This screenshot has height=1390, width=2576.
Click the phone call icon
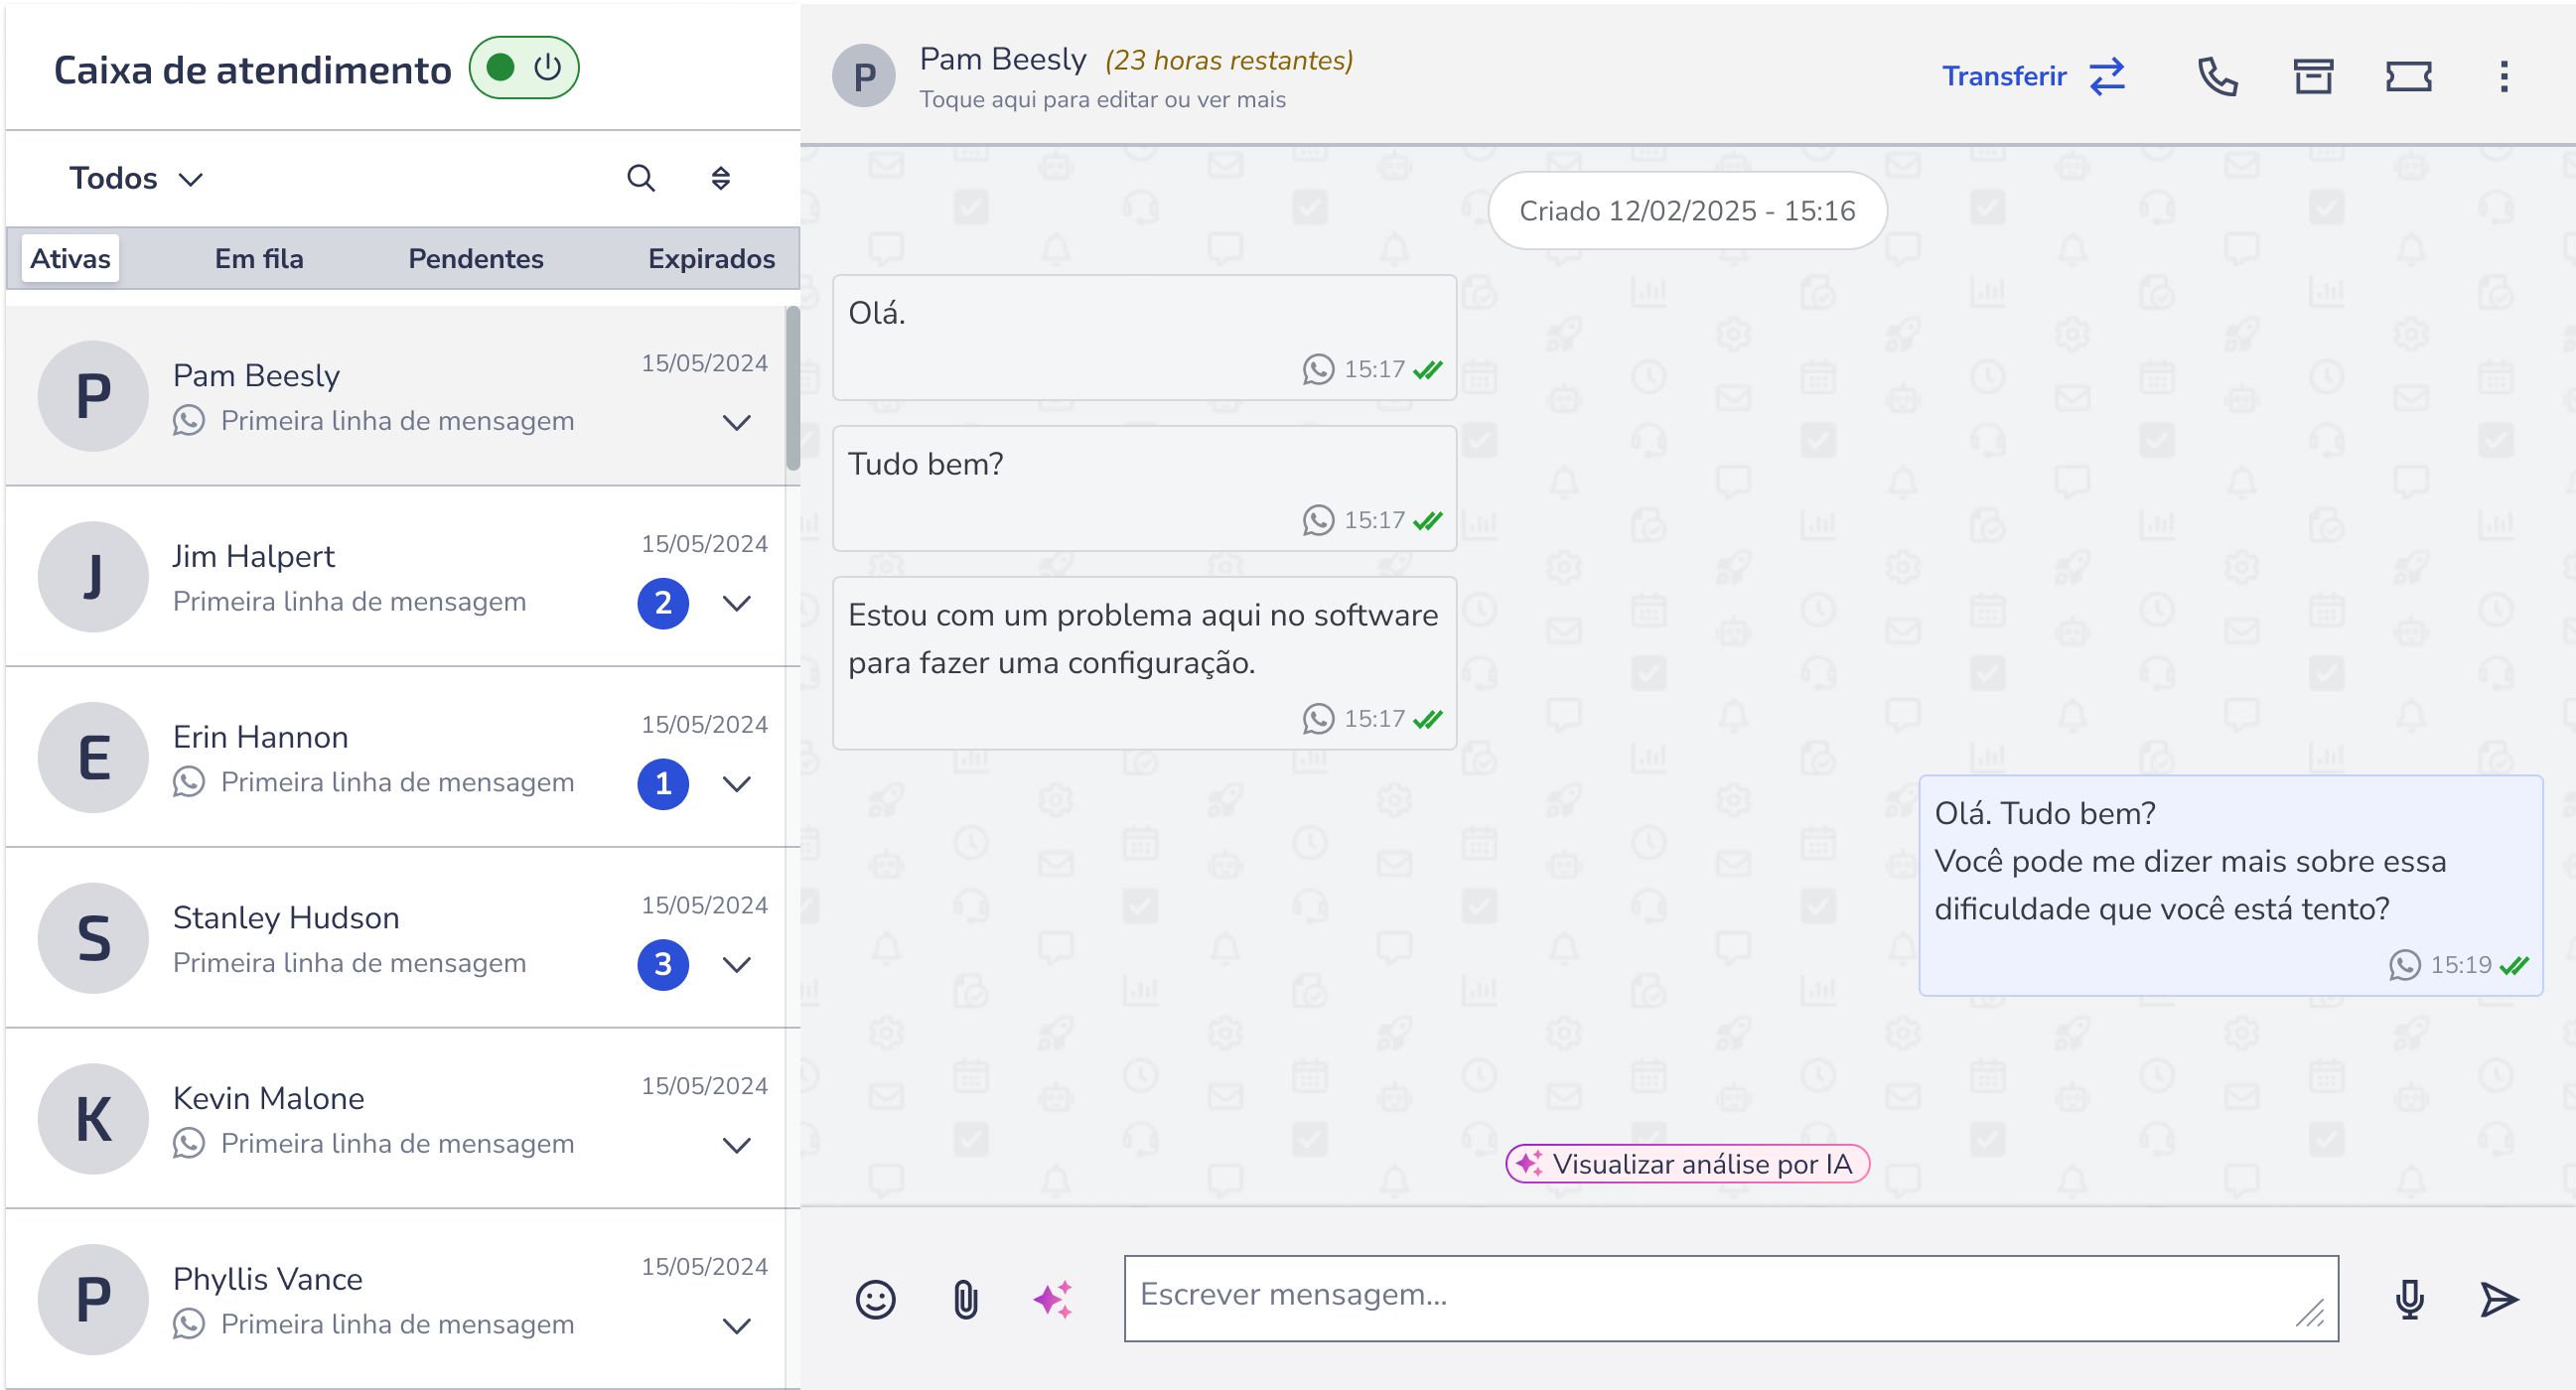coord(2217,77)
